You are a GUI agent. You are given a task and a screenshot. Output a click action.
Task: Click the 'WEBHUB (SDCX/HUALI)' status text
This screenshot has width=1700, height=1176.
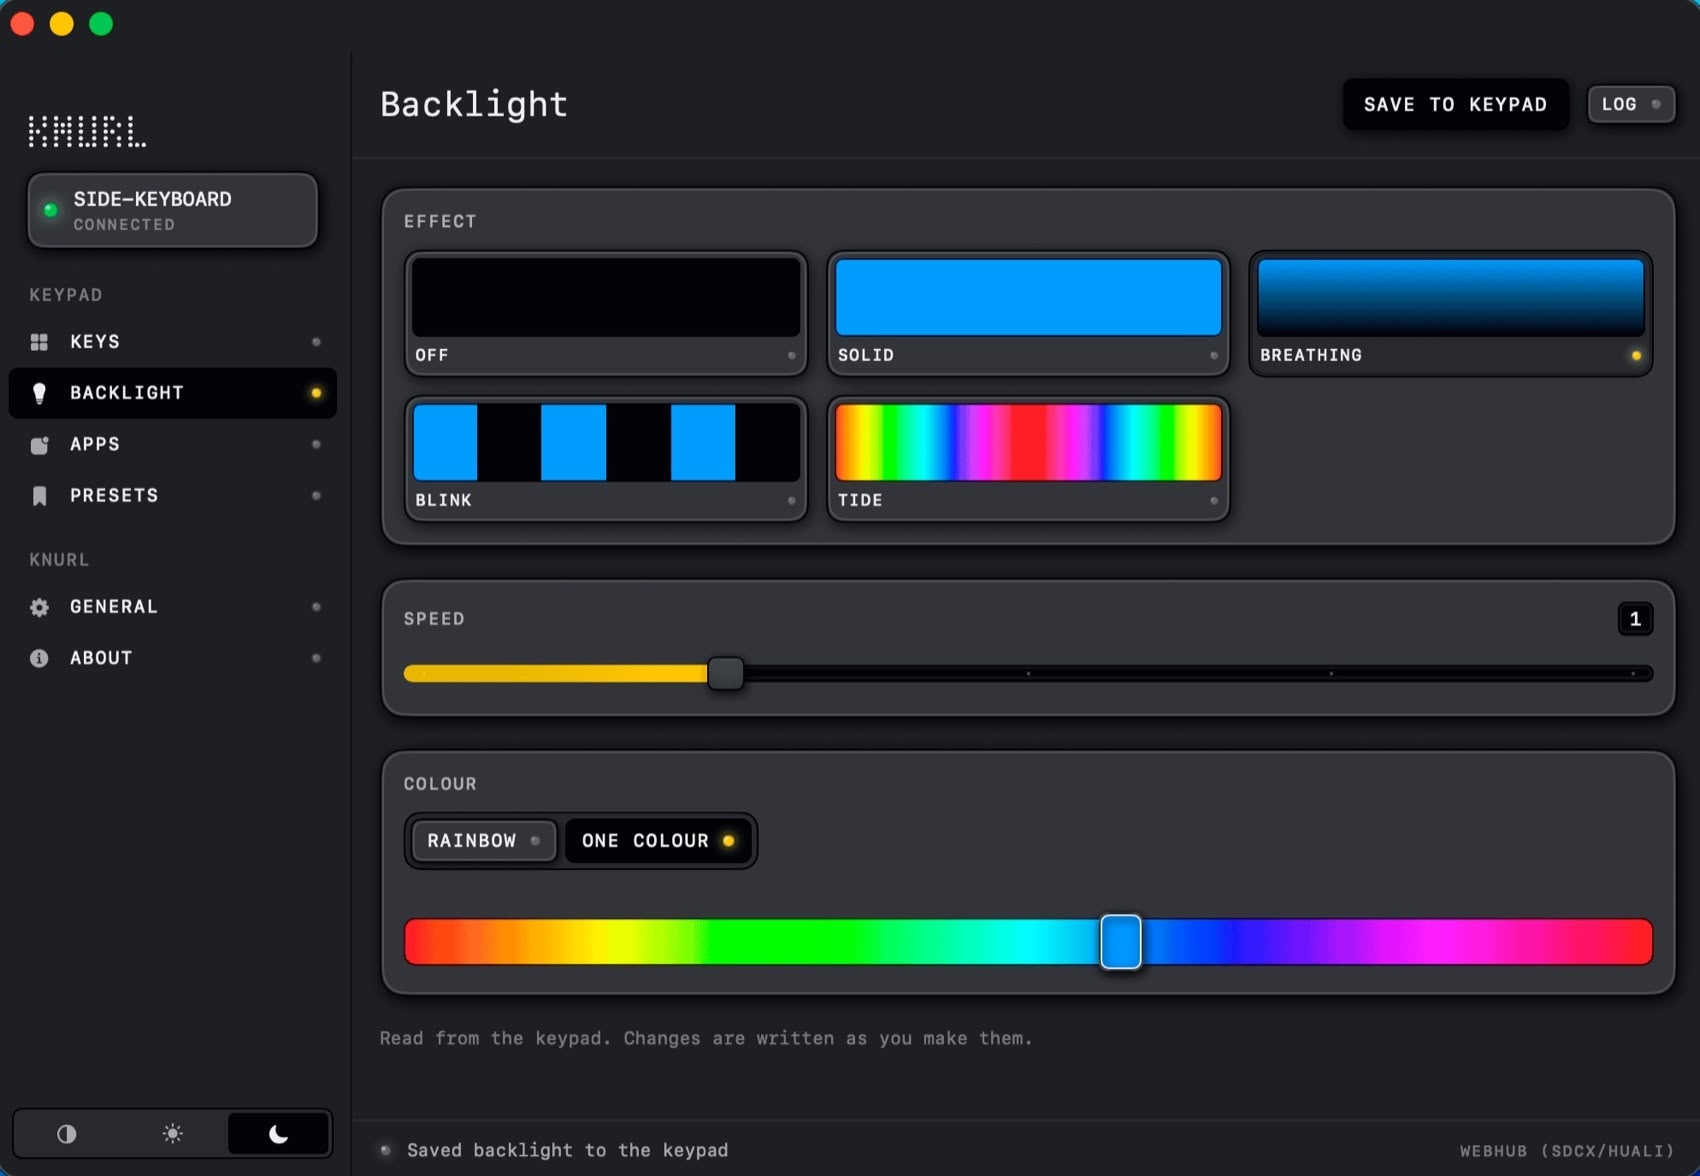click(x=1566, y=1151)
